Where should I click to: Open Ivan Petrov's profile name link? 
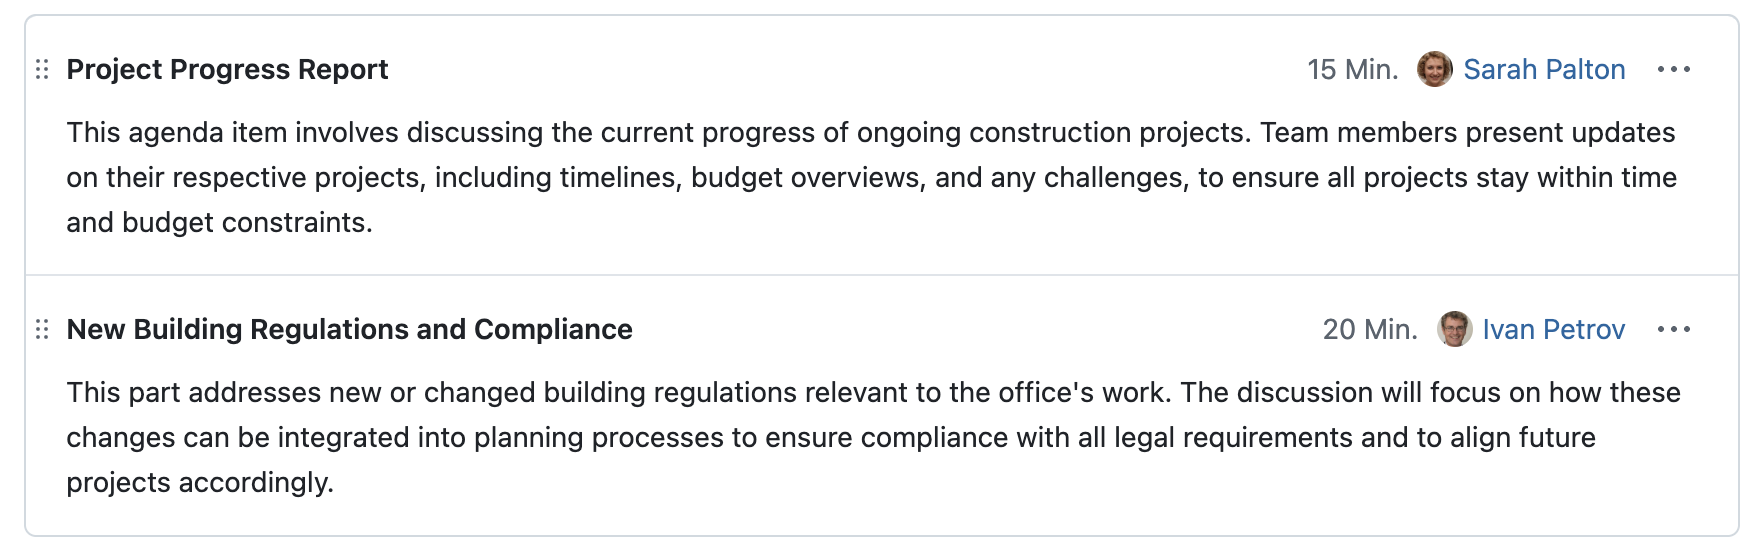1553,329
